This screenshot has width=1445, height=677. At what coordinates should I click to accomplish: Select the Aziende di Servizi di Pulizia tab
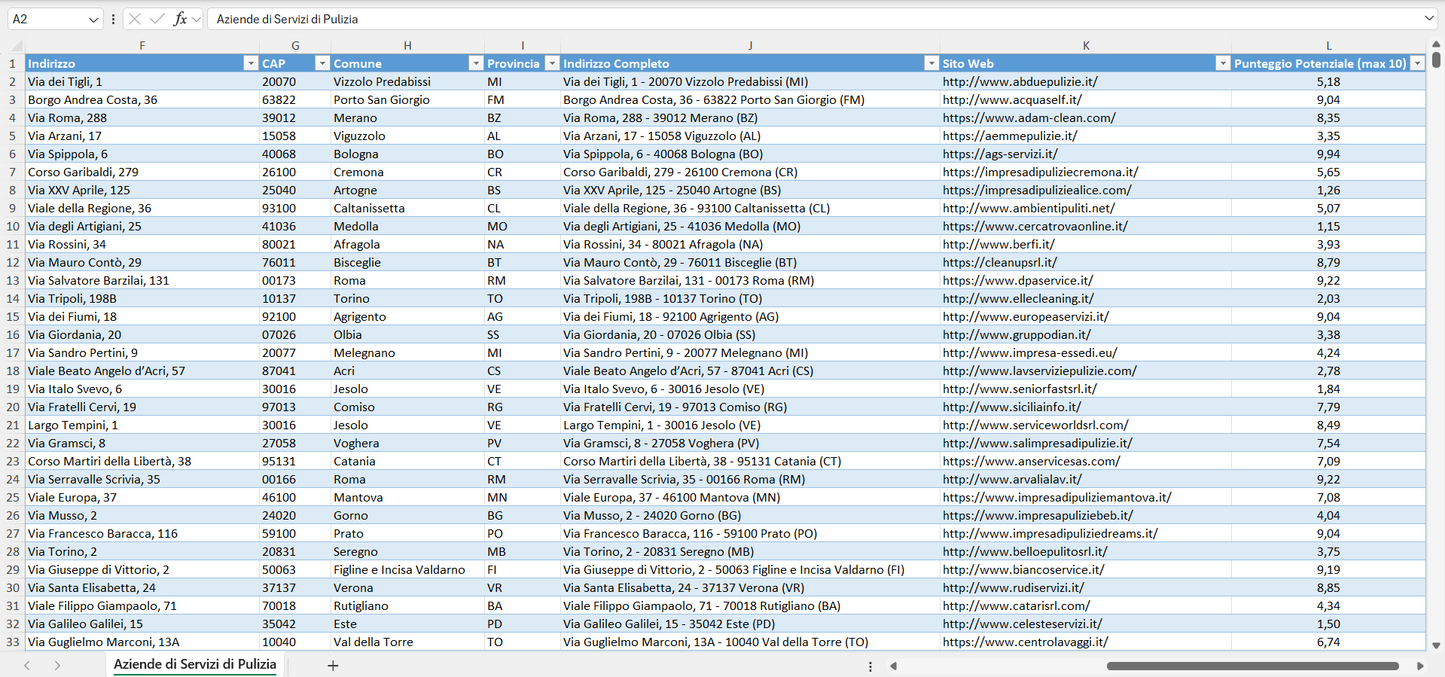point(195,665)
